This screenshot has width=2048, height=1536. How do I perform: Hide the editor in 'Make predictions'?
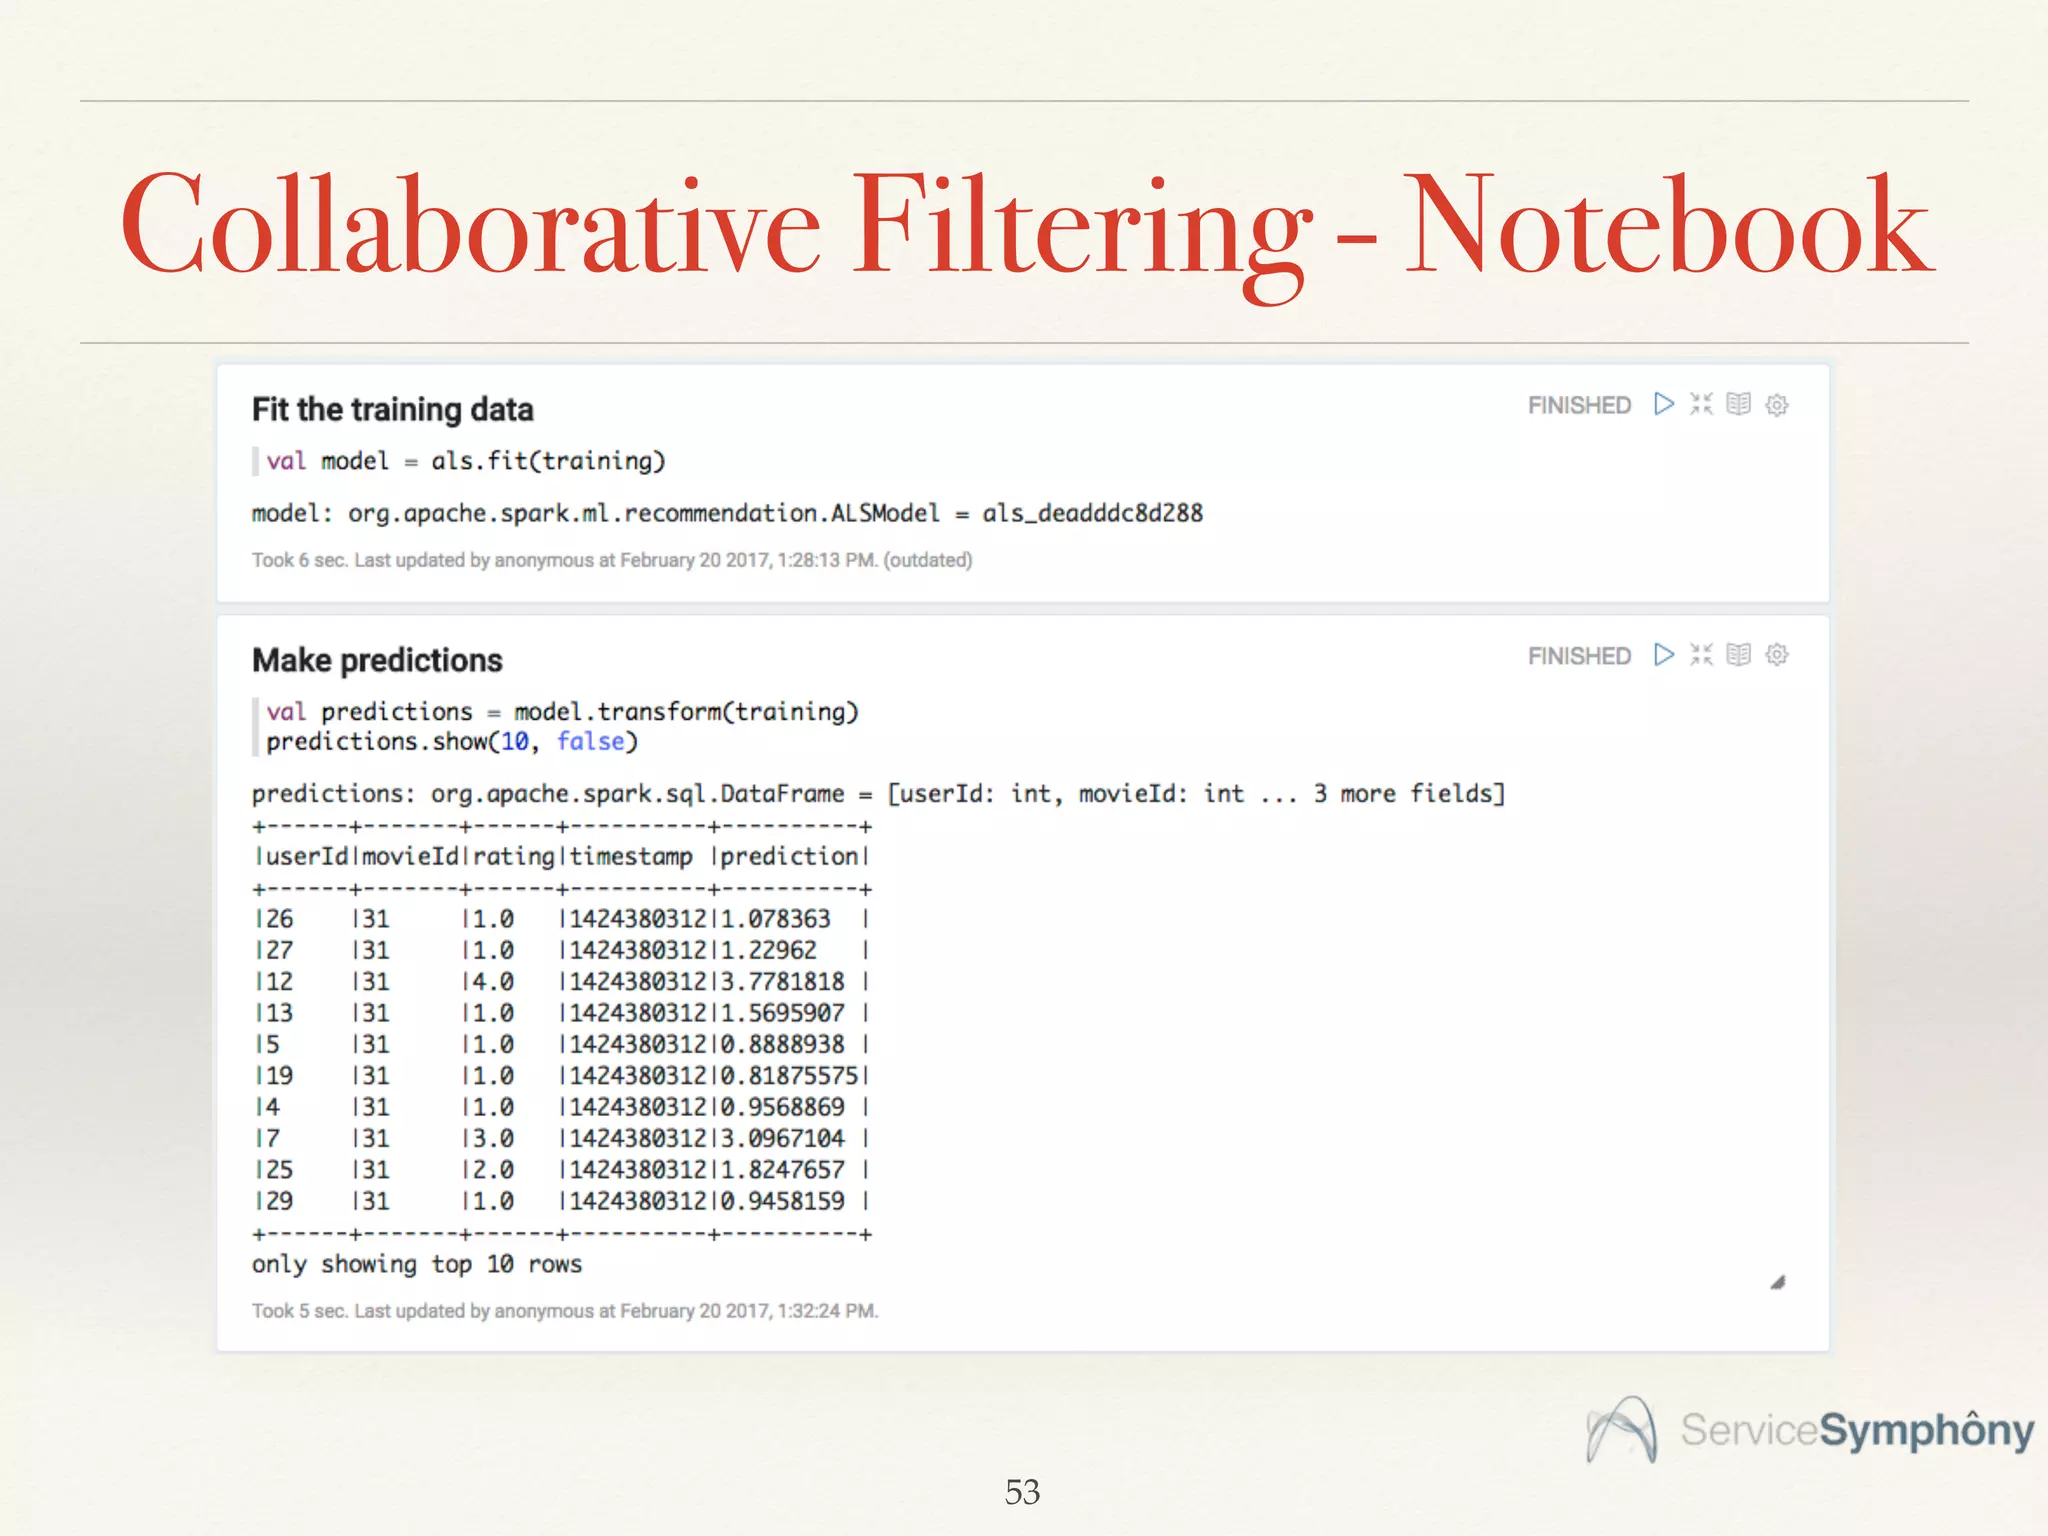pyautogui.click(x=1701, y=655)
